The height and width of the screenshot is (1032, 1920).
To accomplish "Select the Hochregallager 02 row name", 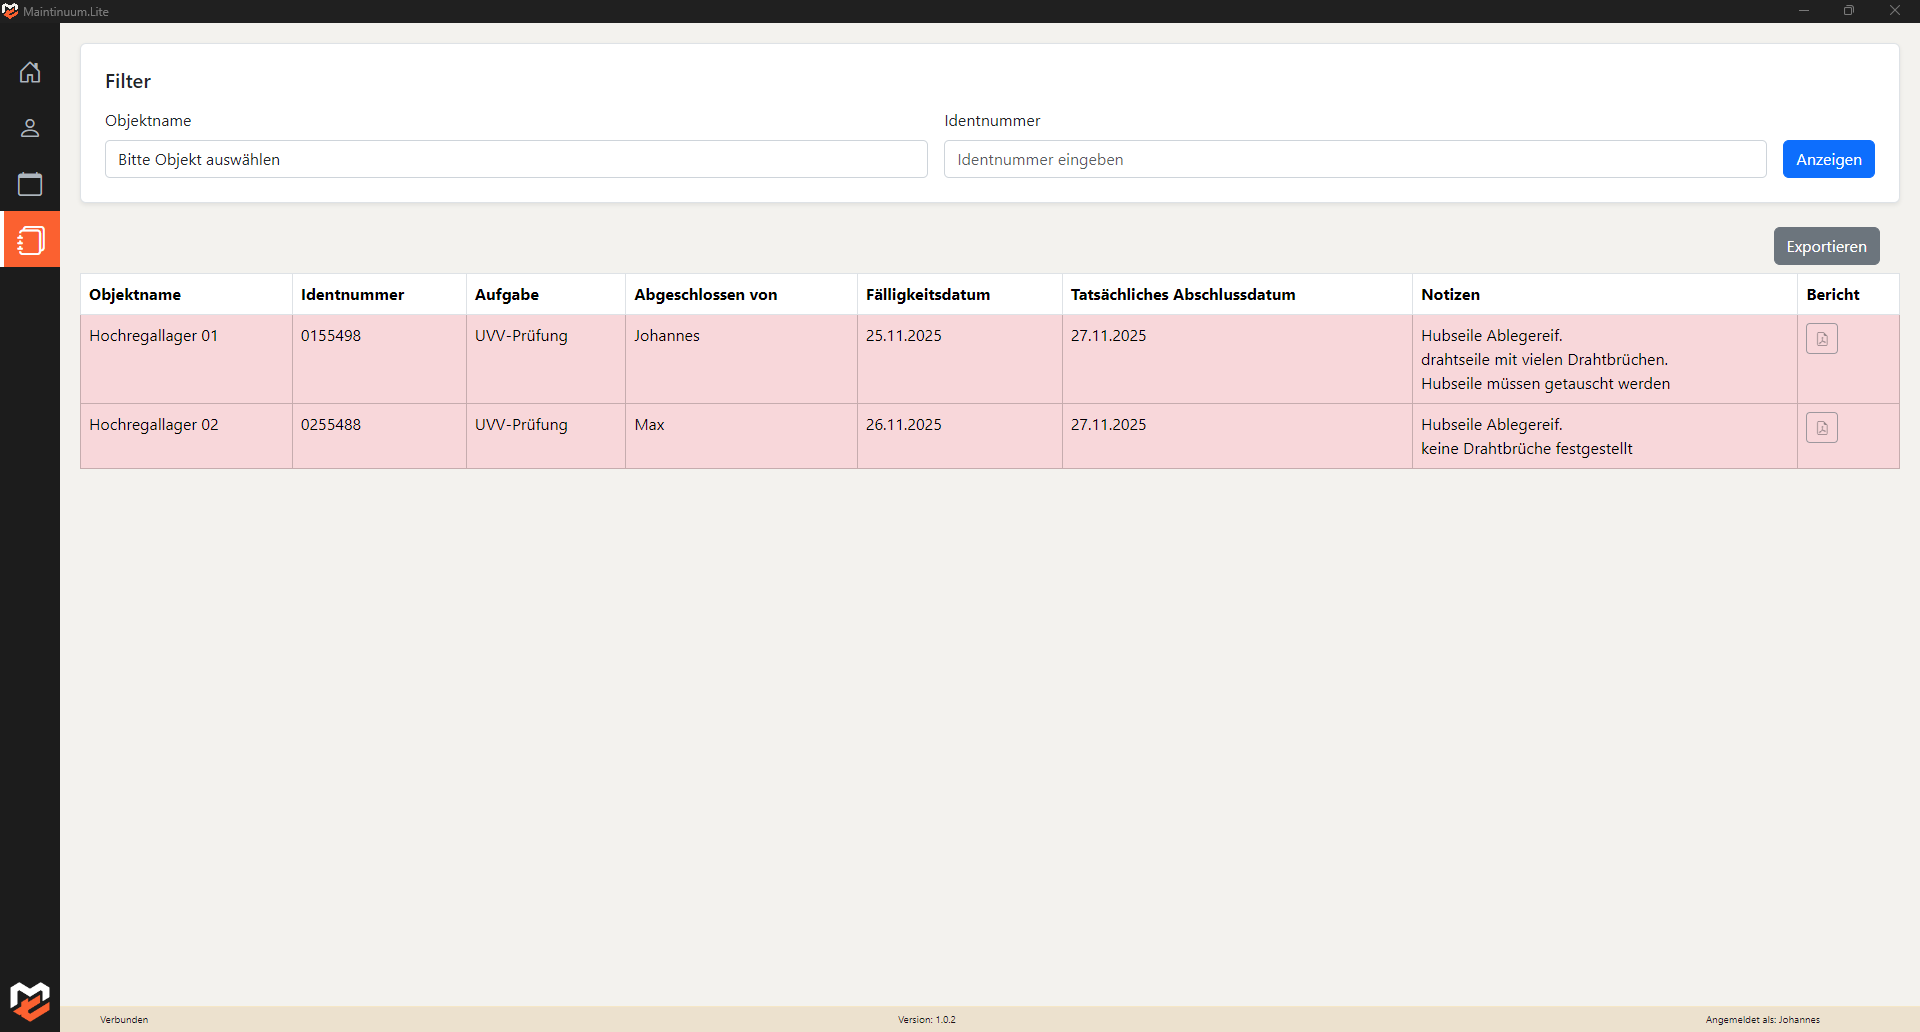I will pos(153,425).
